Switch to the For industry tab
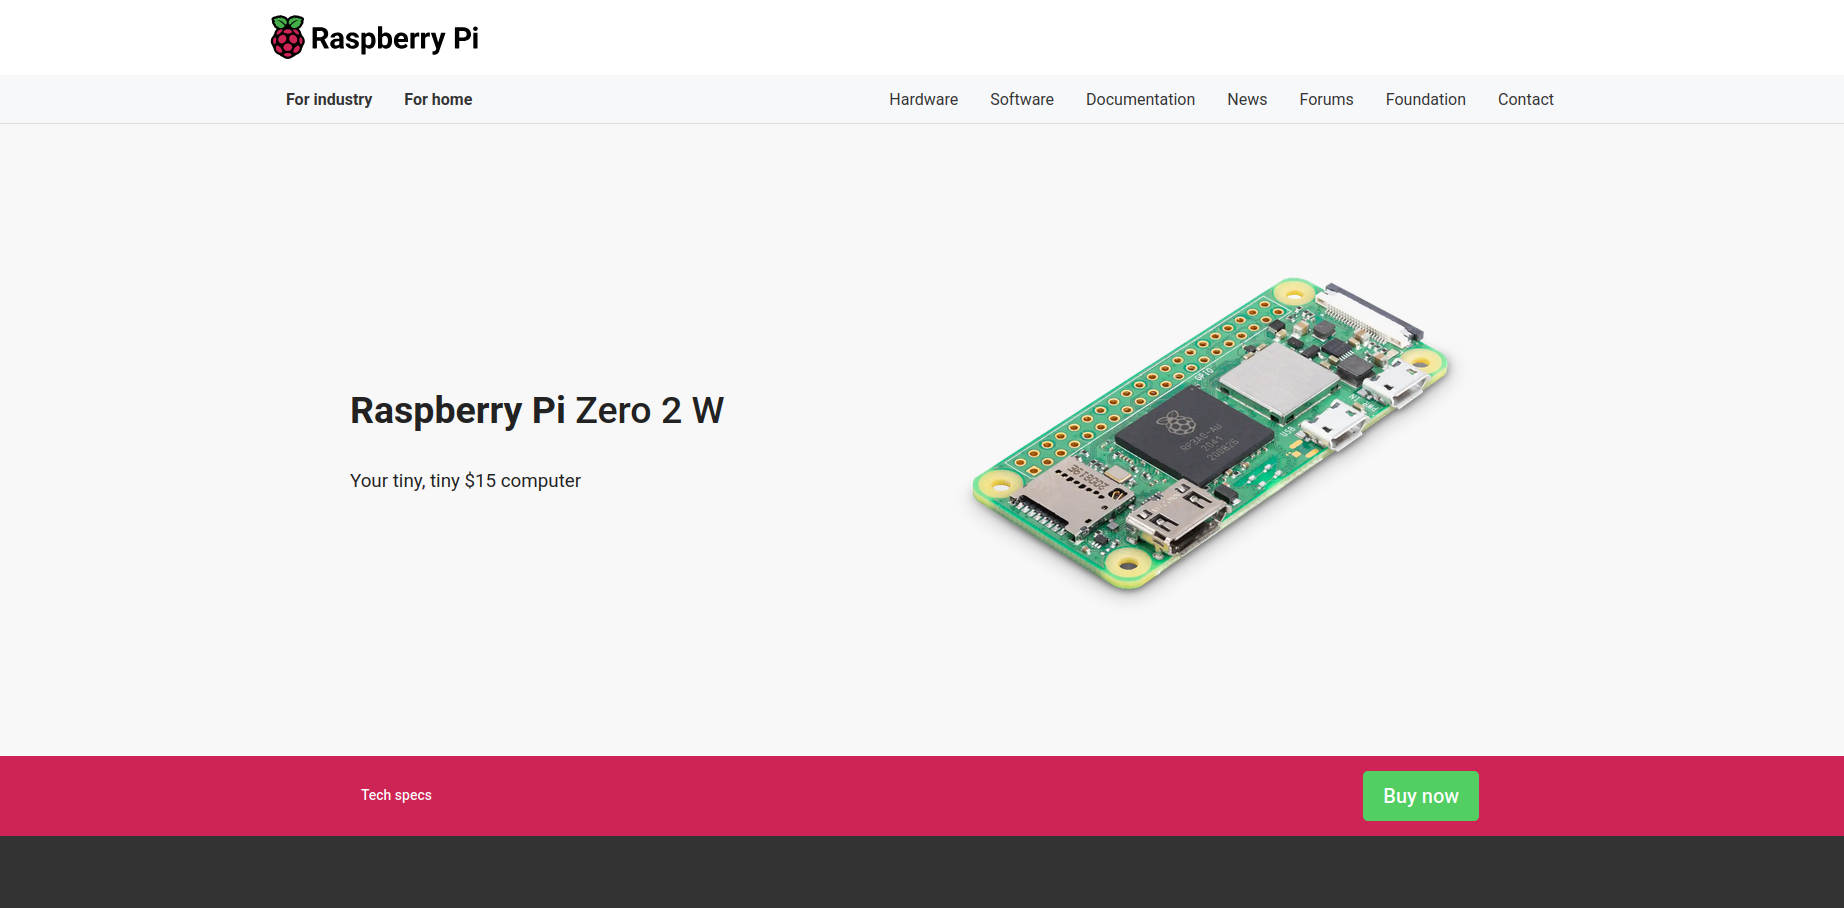Viewport: 1844px width, 908px height. (328, 99)
